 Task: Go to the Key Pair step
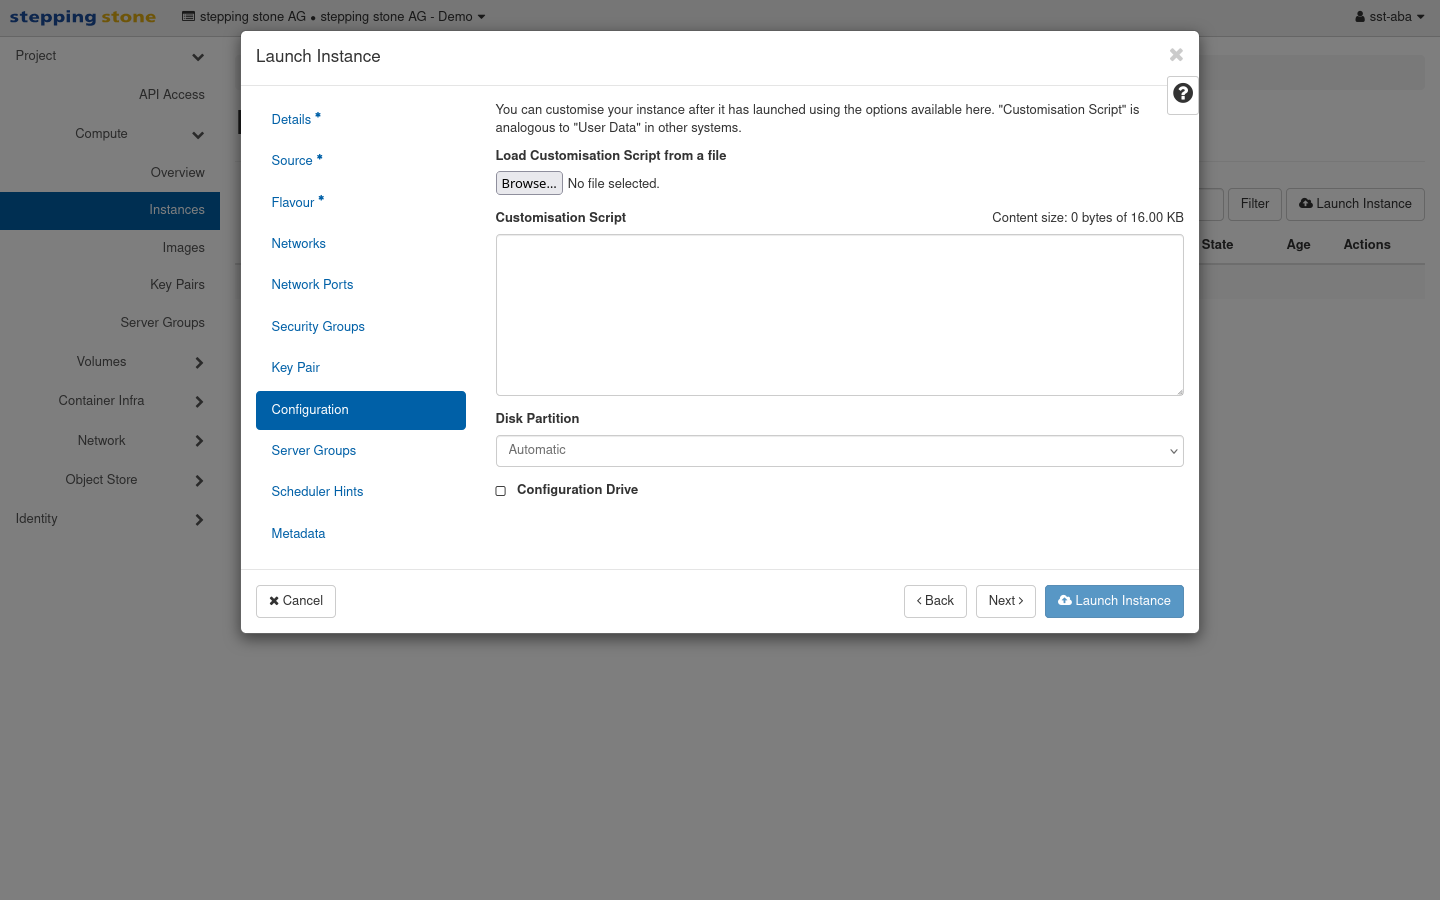[x=361, y=367]
